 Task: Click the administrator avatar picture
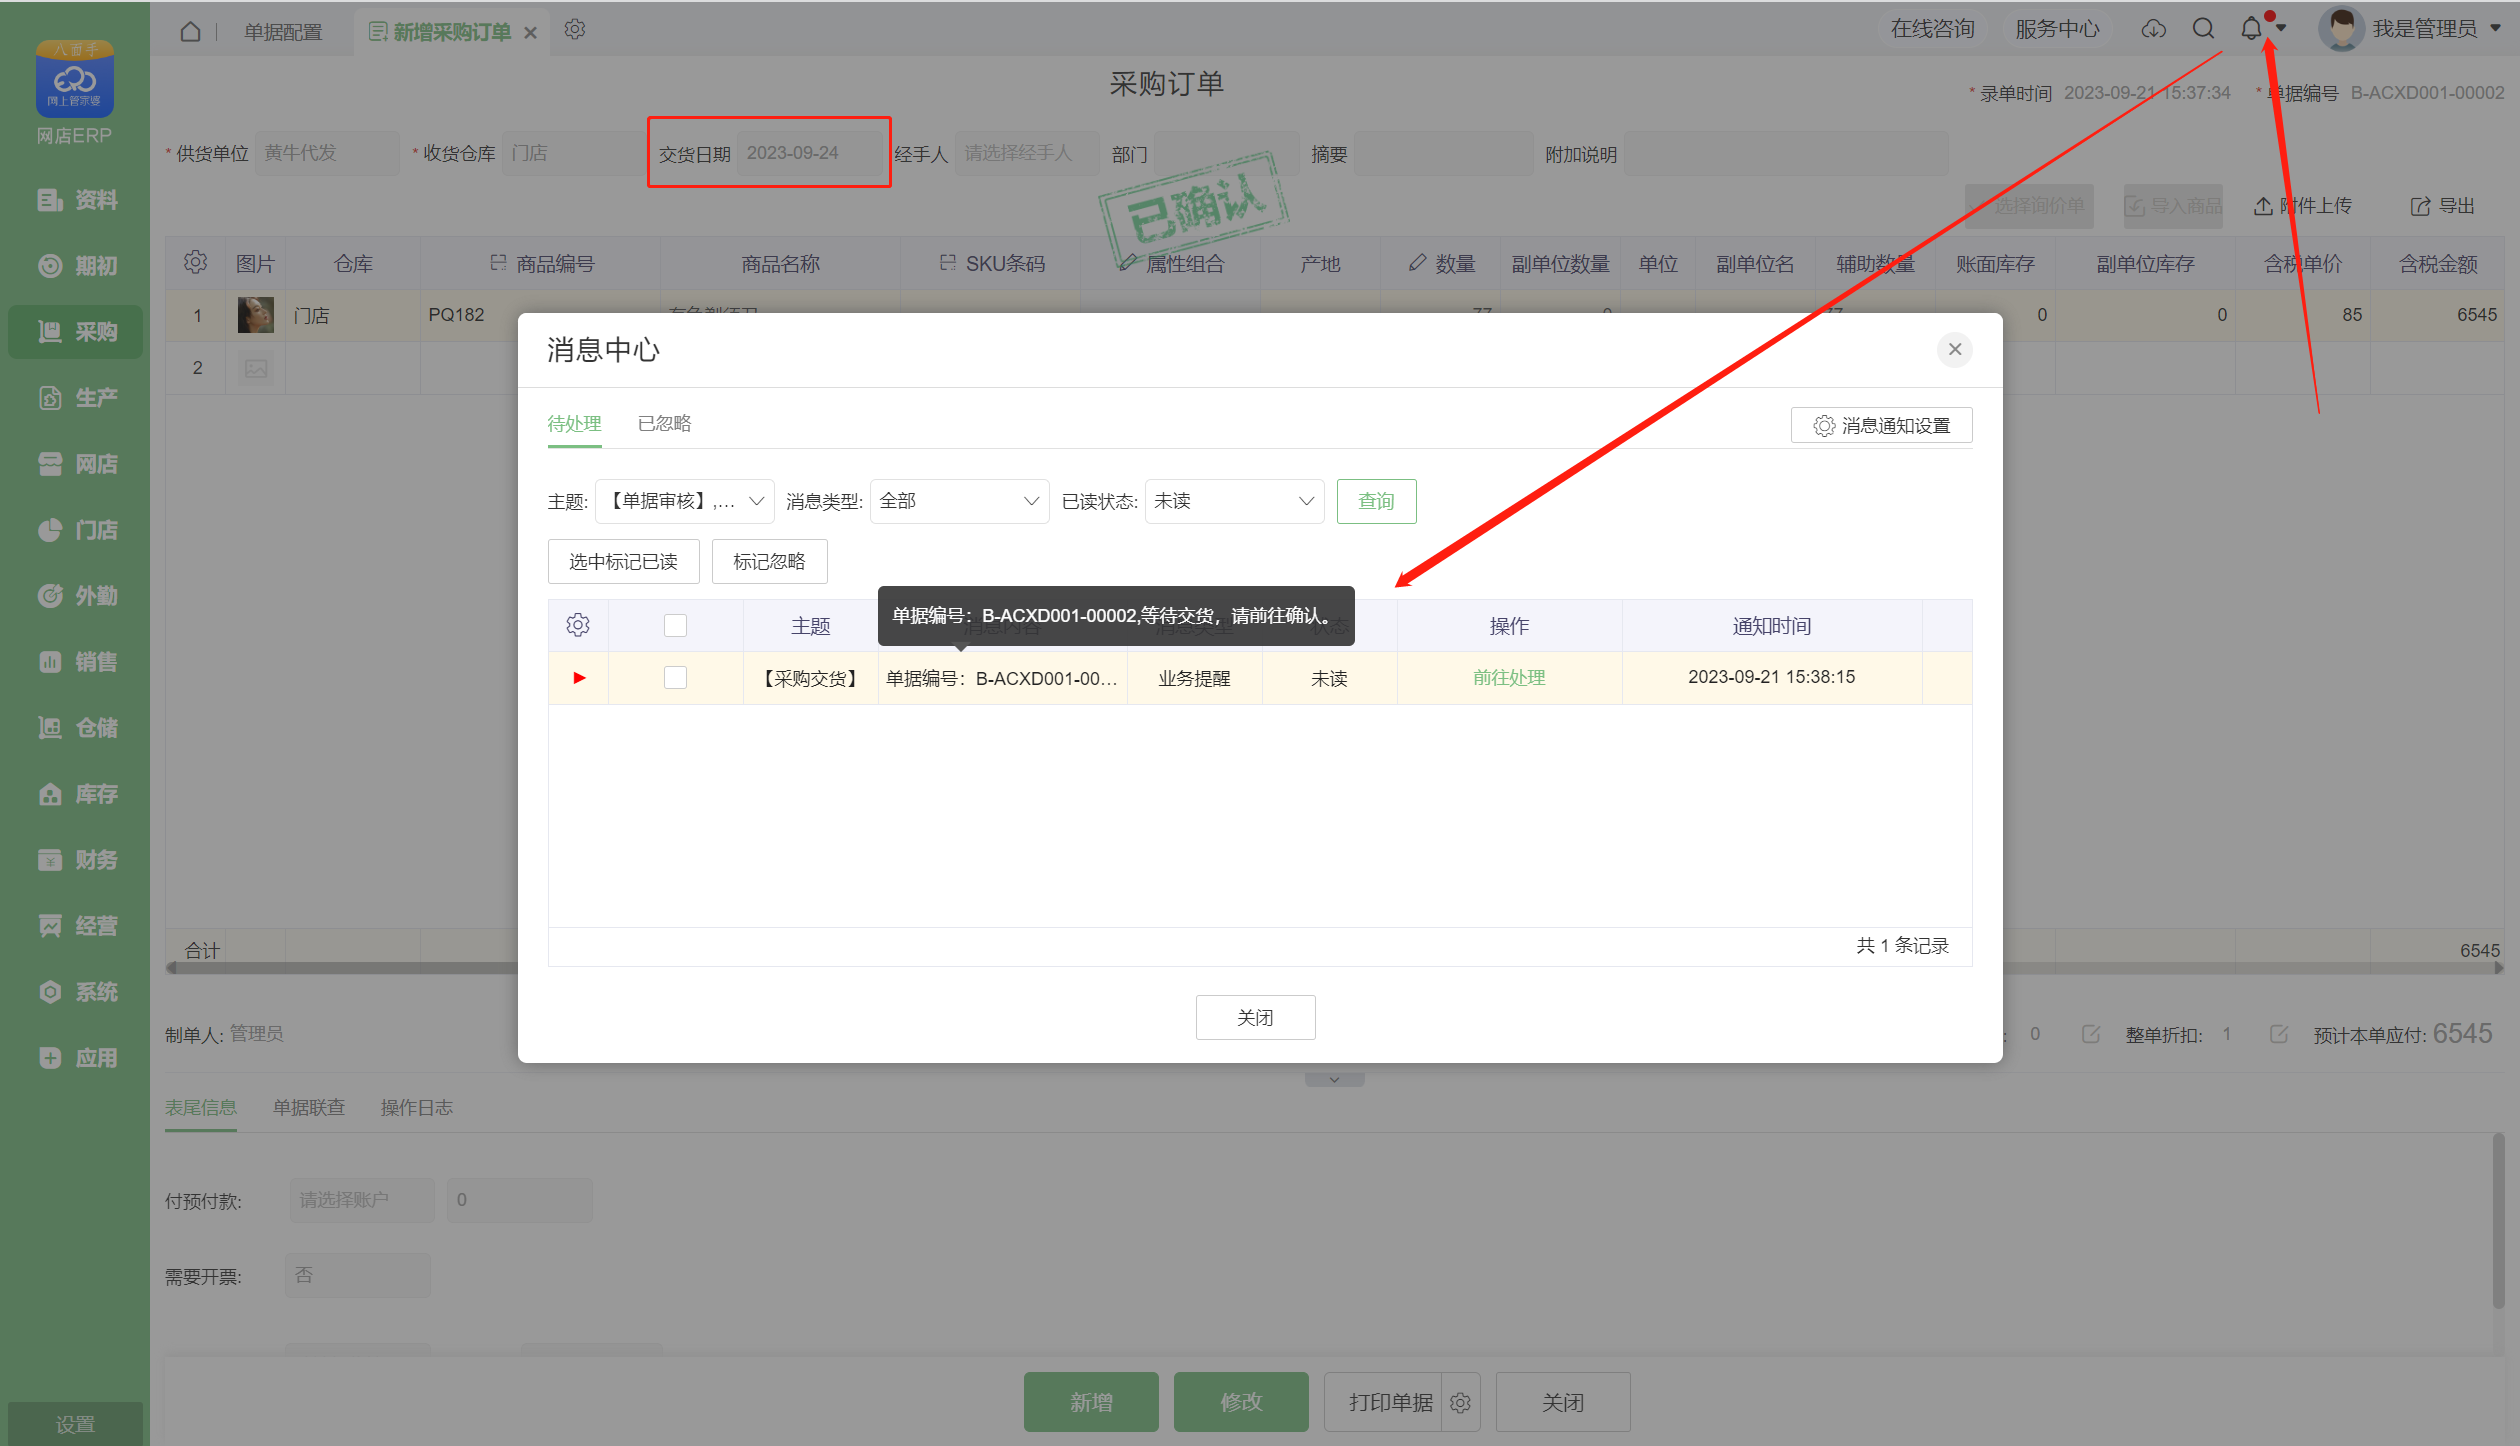click(2341, 29)
